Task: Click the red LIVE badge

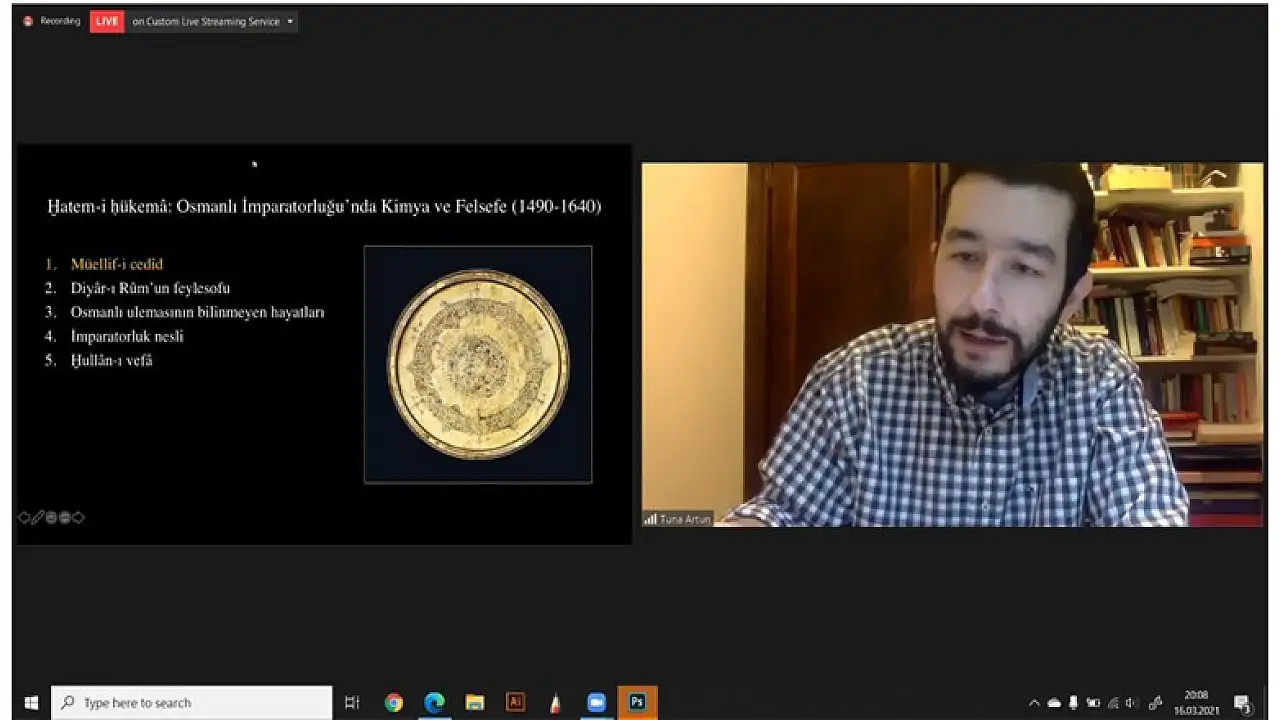Action: point(107,21)
